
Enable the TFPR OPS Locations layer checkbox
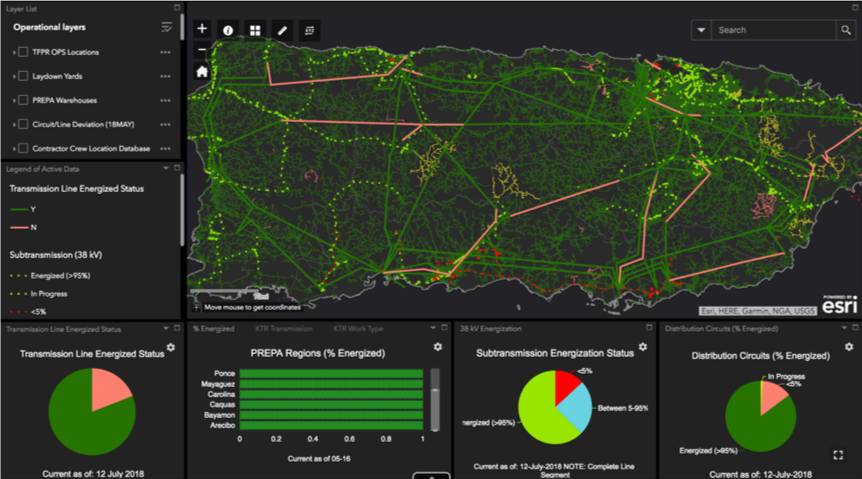[x=23, y=52]
